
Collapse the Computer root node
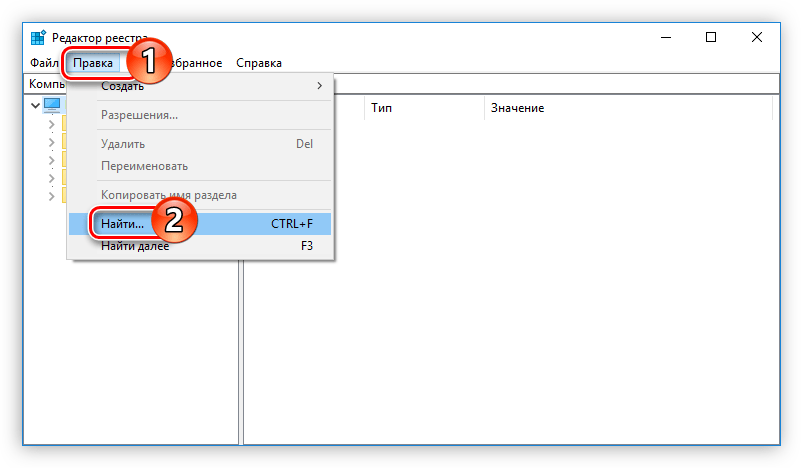click(x=36, y=105)
